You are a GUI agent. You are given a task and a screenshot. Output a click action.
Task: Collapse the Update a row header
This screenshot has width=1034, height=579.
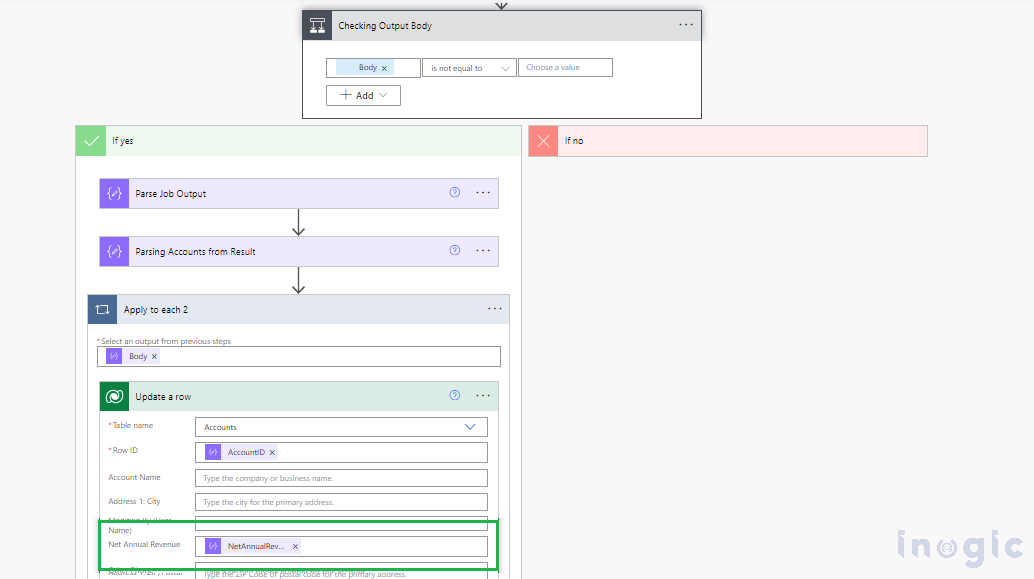pos(299,396)
